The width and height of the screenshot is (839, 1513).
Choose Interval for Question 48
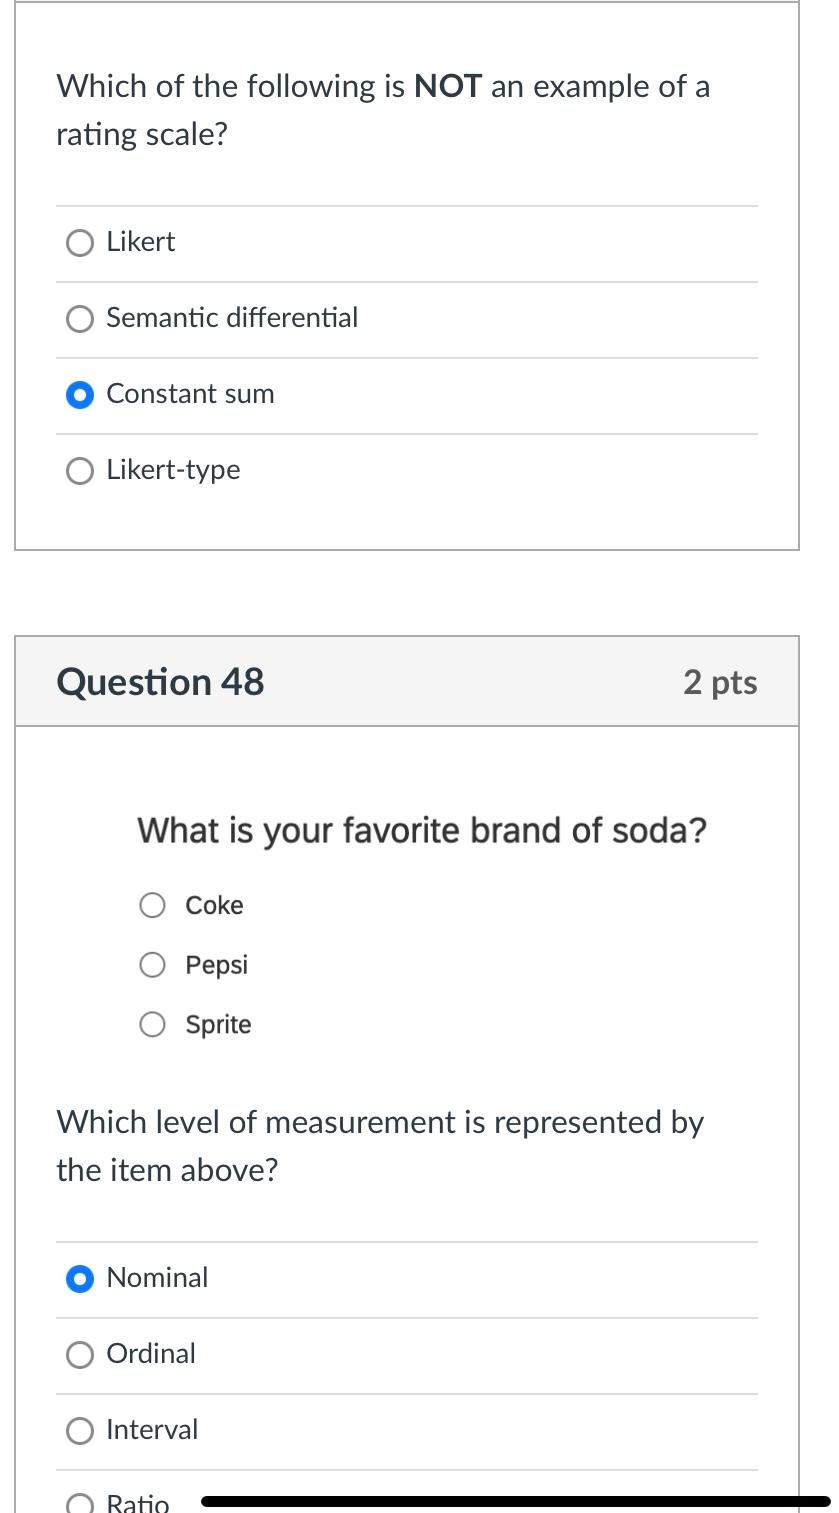tap(79, 1430)
